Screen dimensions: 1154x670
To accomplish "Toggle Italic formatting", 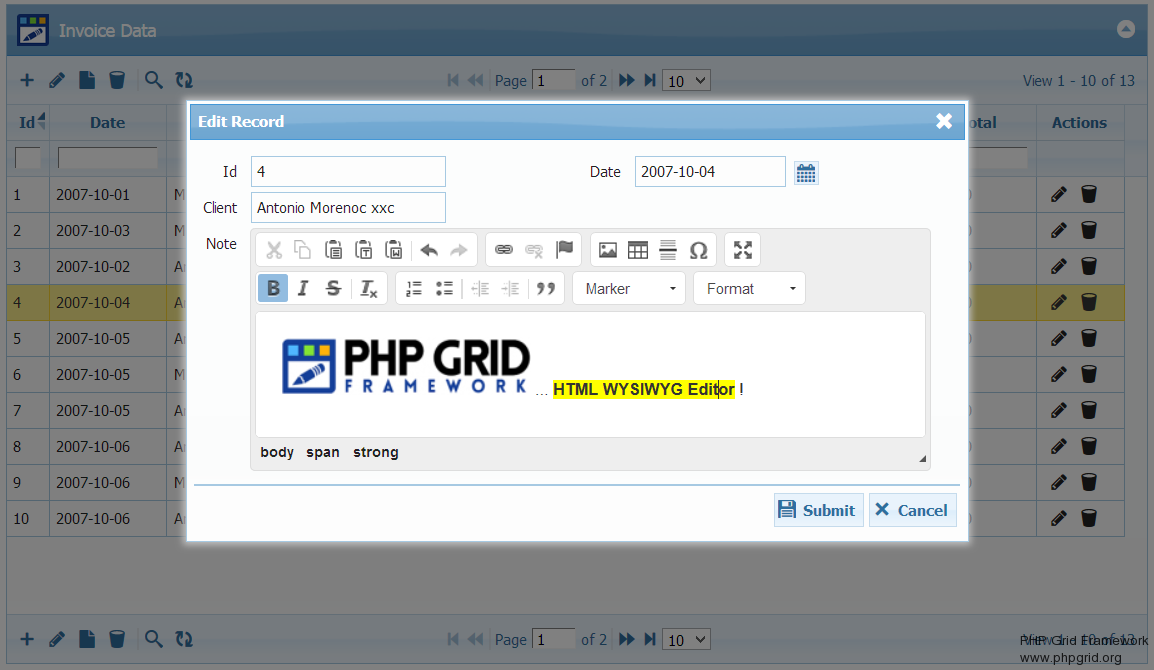I will (303, 289).
